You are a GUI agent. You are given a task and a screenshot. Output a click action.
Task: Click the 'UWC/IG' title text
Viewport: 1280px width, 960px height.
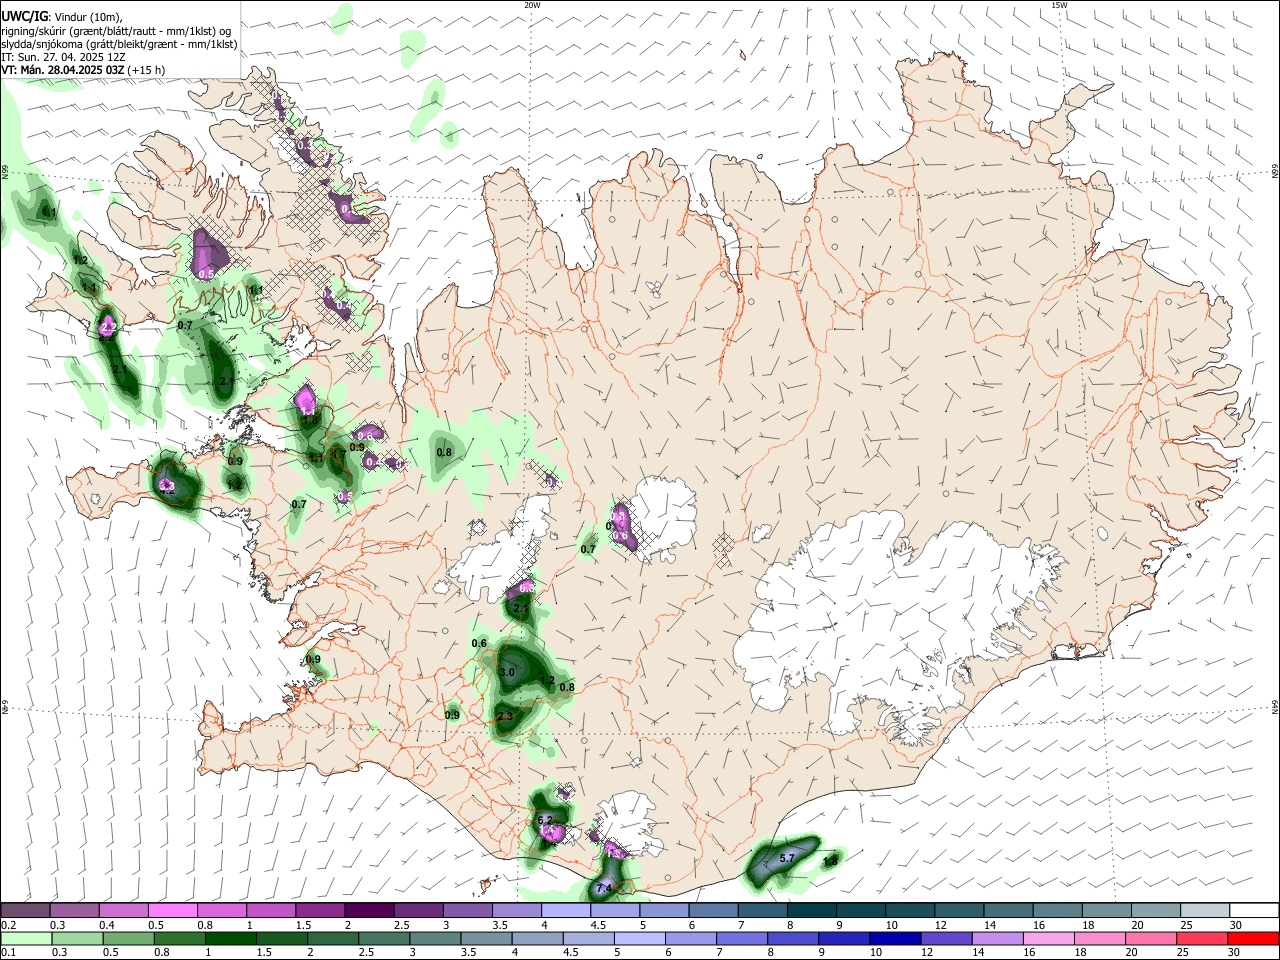[23, 16]
